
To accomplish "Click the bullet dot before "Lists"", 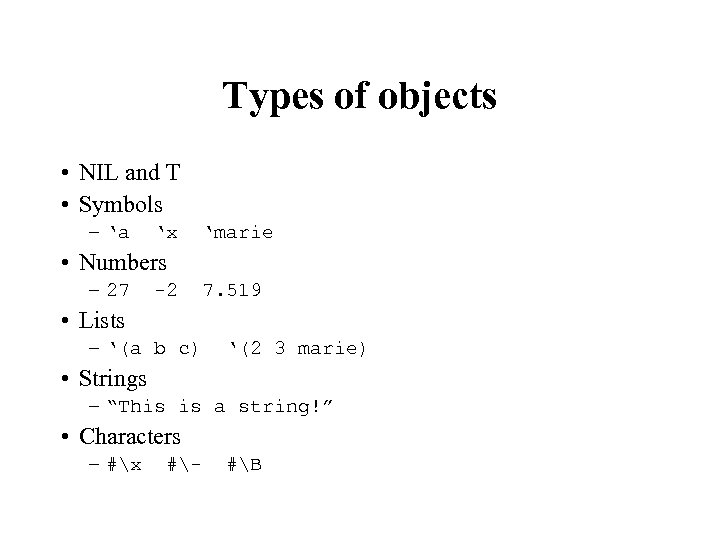I will point(64,321).
